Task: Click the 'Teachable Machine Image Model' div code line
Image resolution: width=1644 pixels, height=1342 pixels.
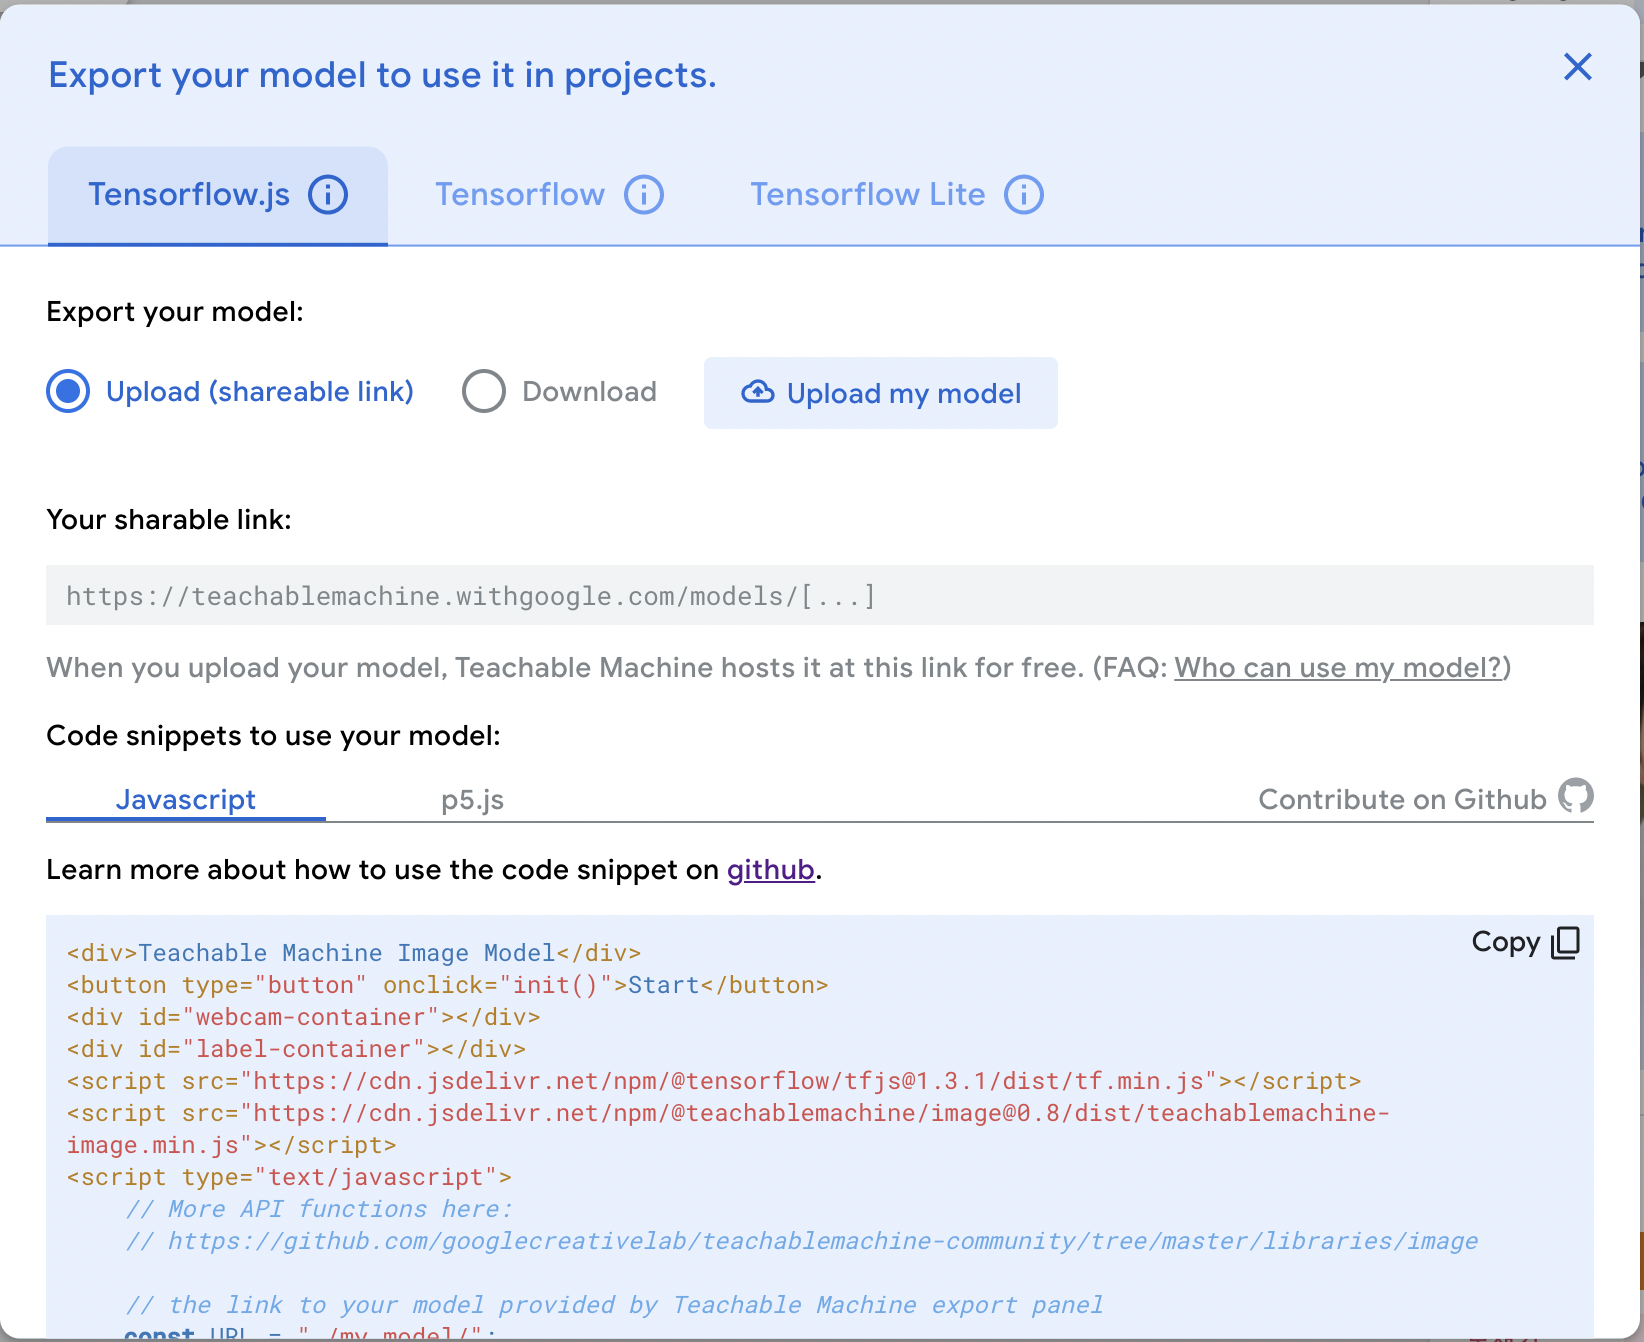Action: (x=354, y=953)
